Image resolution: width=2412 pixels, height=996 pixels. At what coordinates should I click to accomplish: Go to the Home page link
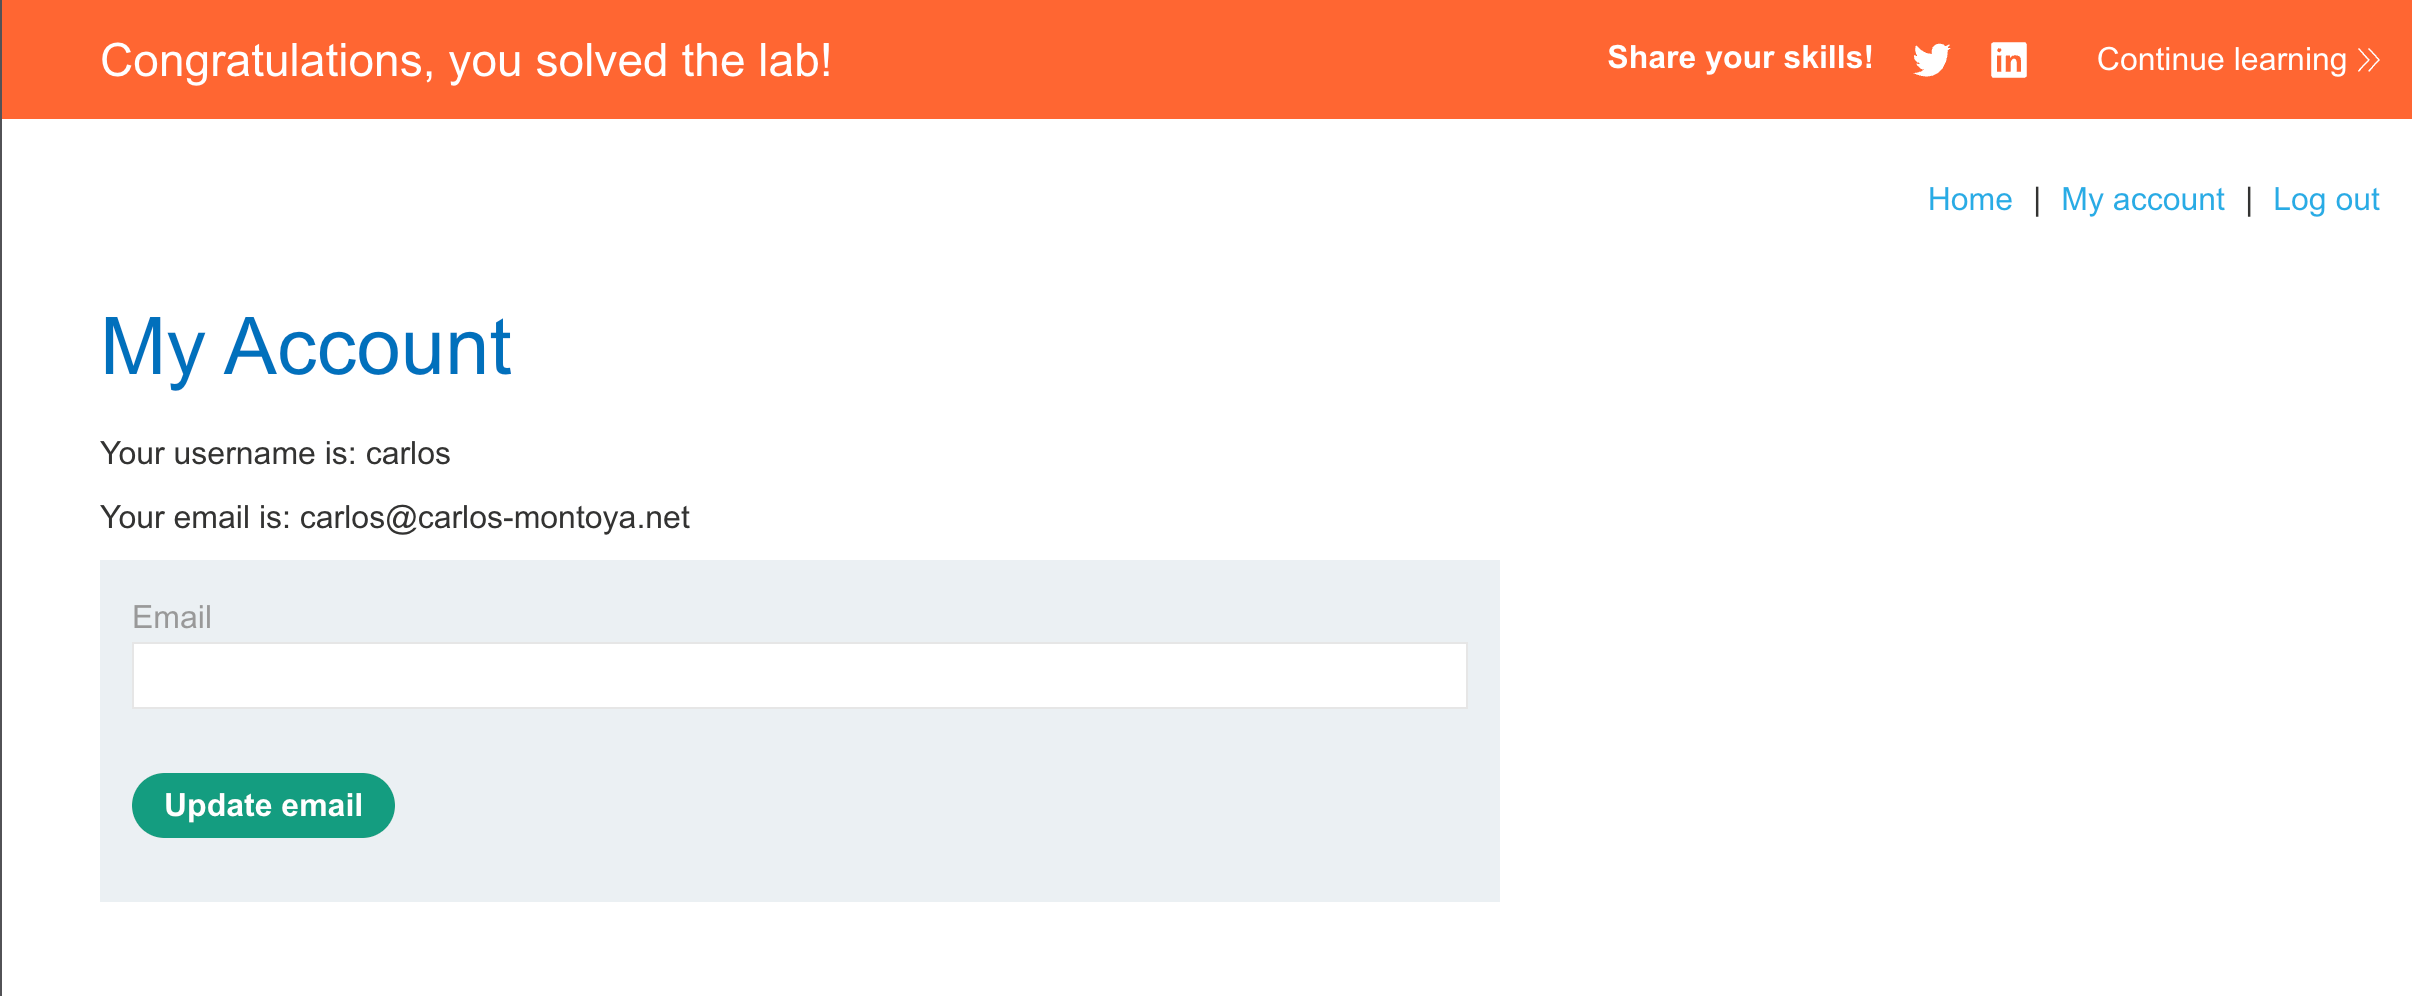coord(1969,200)
